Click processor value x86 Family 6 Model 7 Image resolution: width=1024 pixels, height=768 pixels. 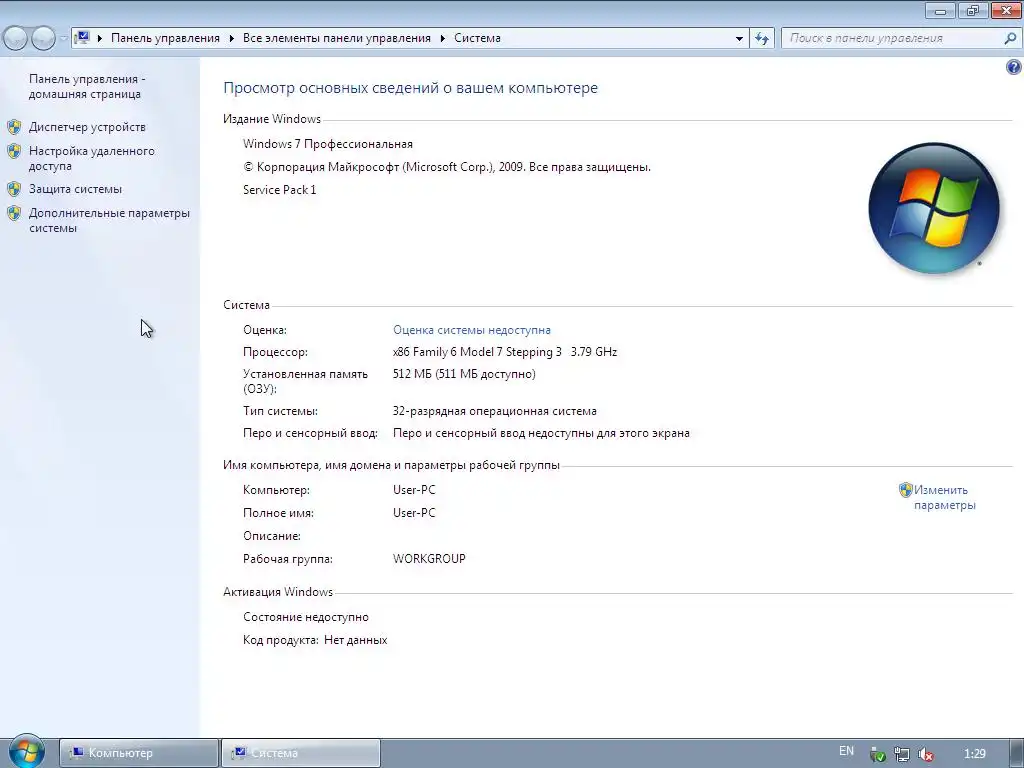pos(505,352)
